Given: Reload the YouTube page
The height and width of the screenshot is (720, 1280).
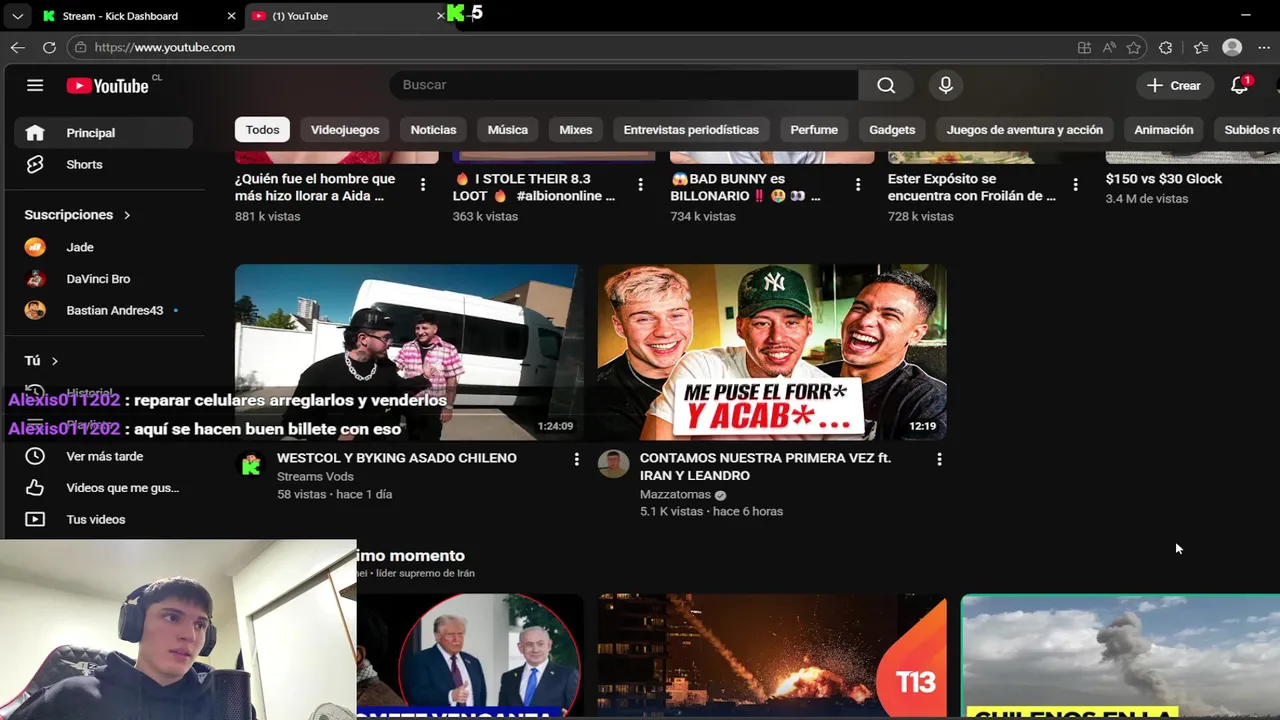Looking at the screenshot, I should pos(49,47).
